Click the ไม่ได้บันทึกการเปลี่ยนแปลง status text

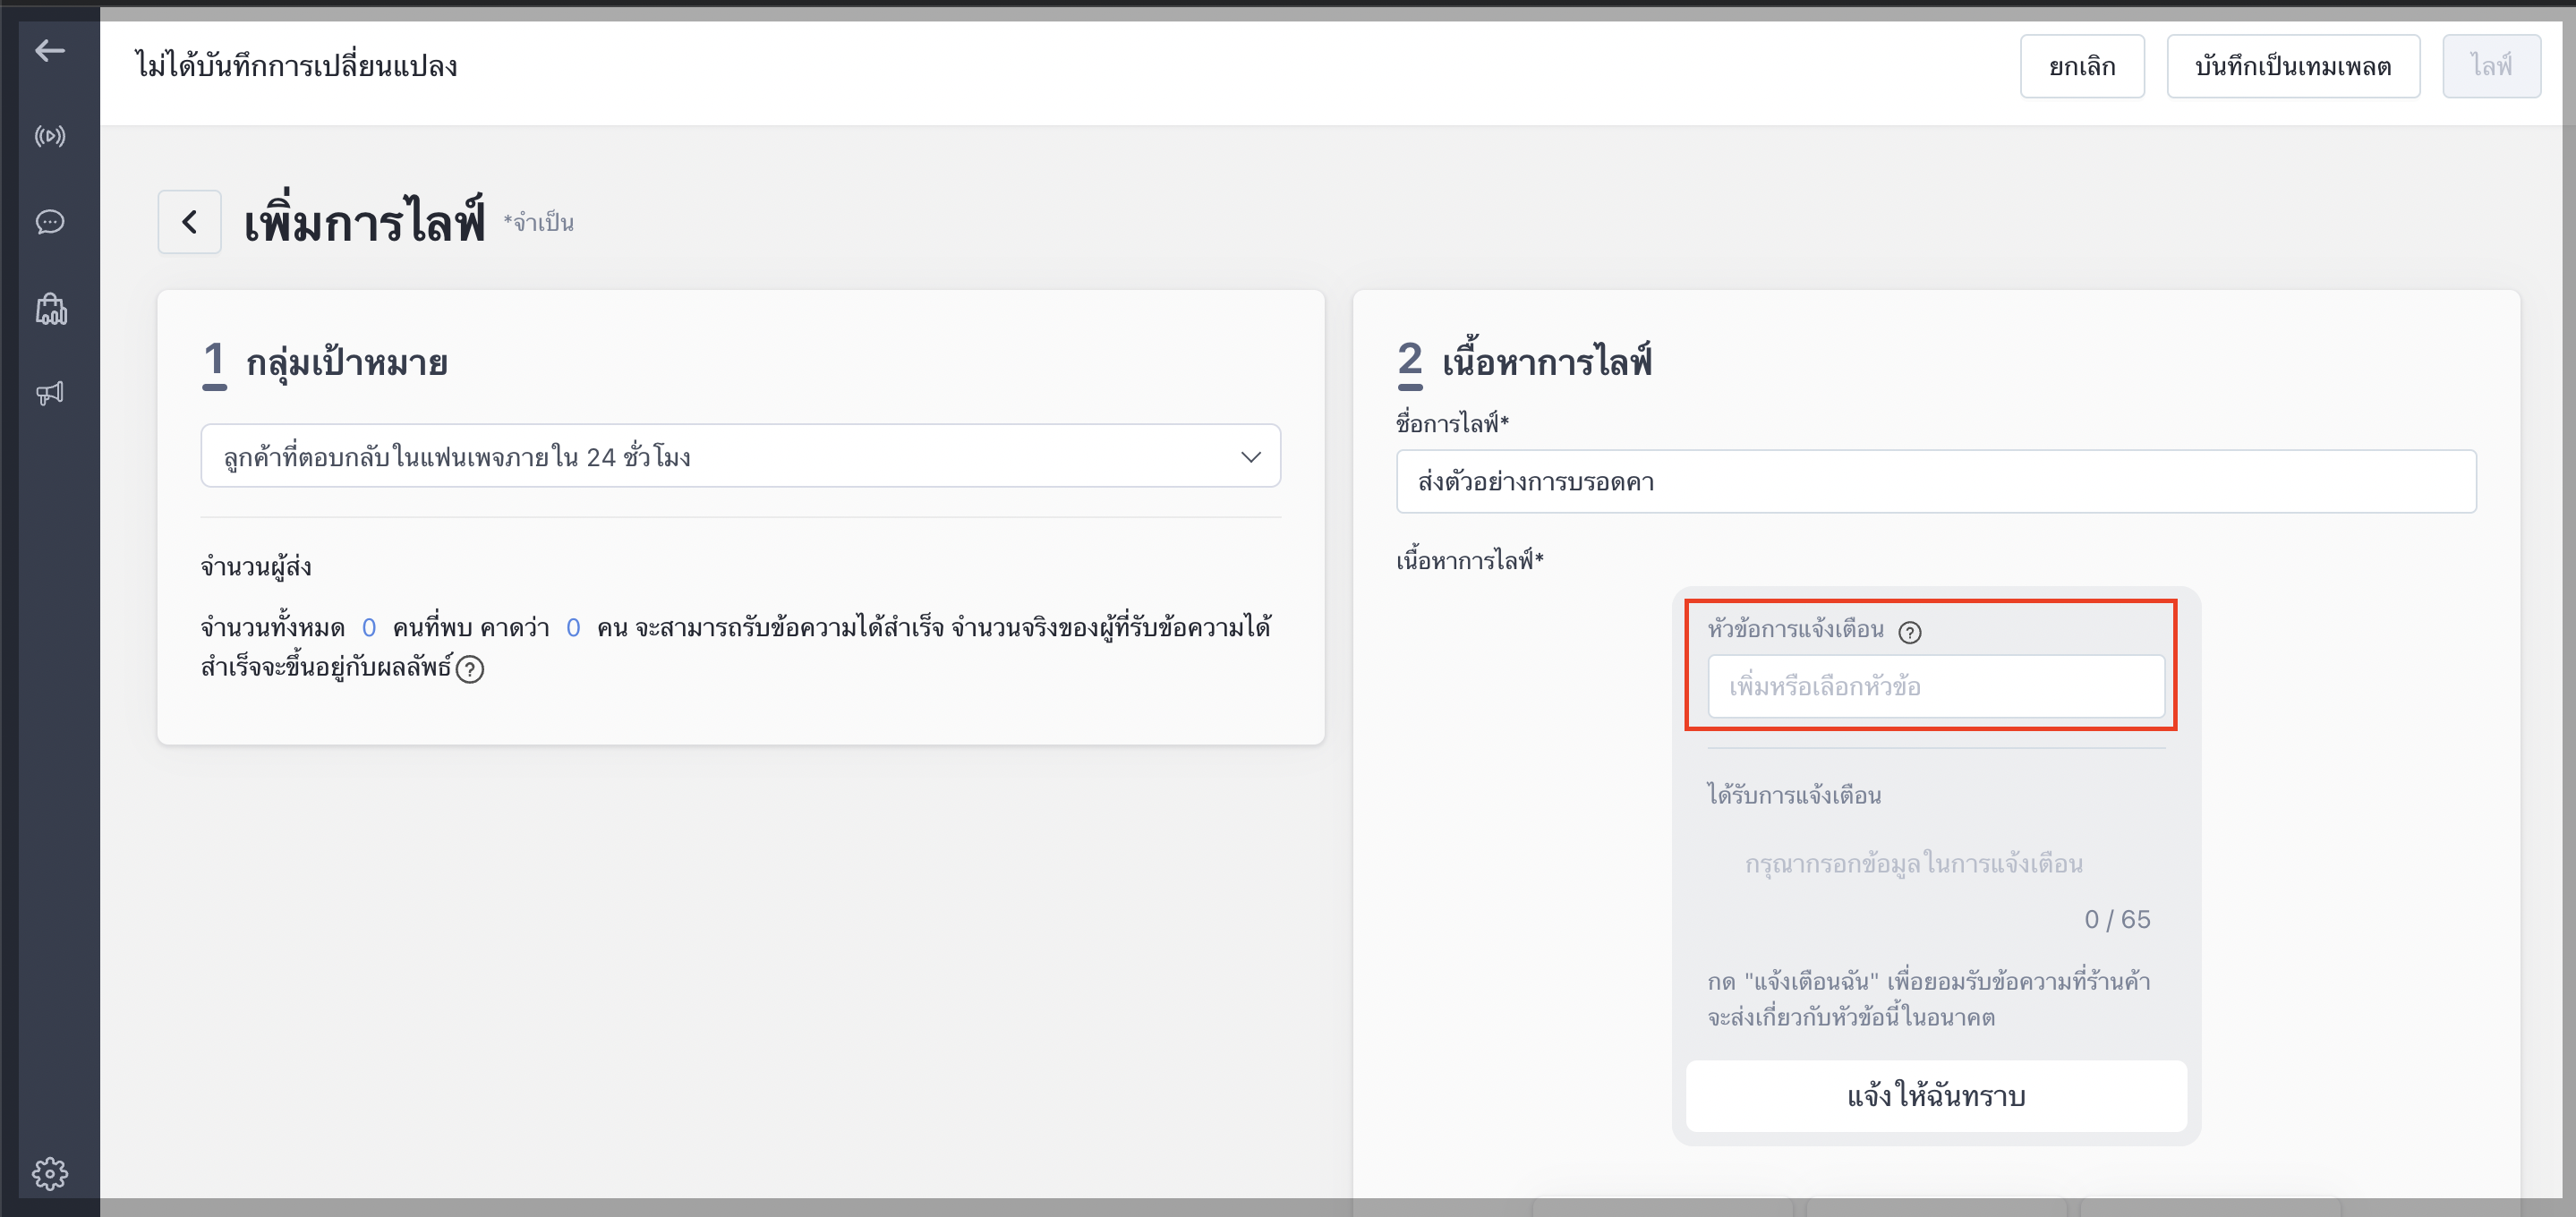tap(296, 66)
